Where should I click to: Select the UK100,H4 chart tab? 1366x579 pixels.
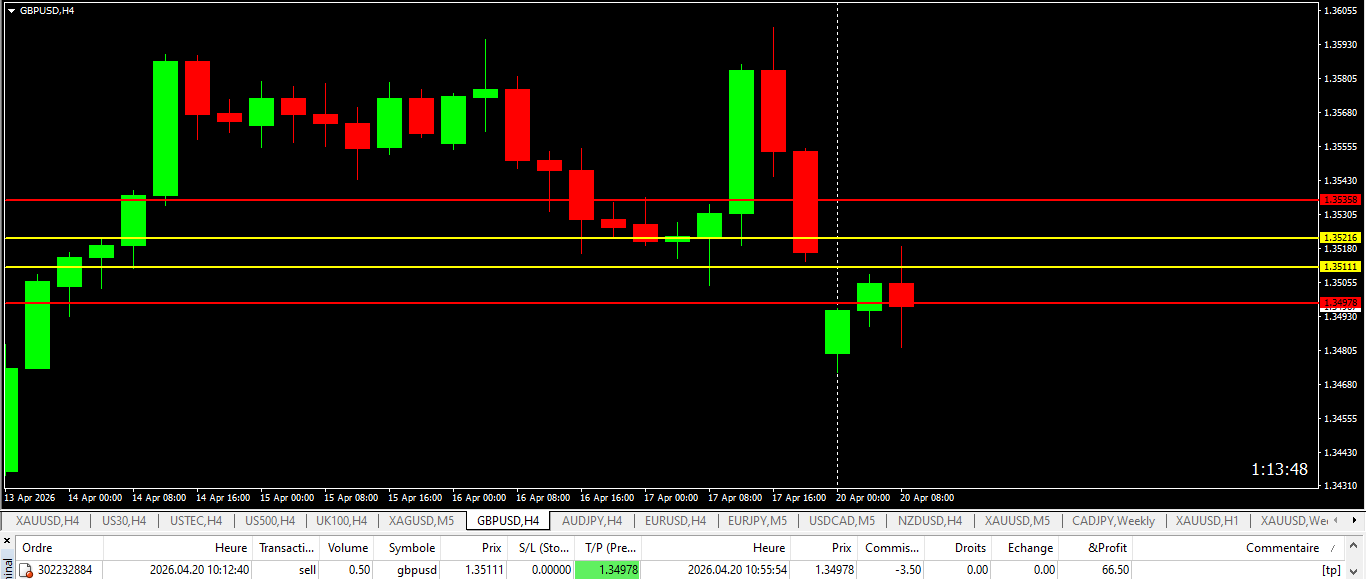[341, 521]
